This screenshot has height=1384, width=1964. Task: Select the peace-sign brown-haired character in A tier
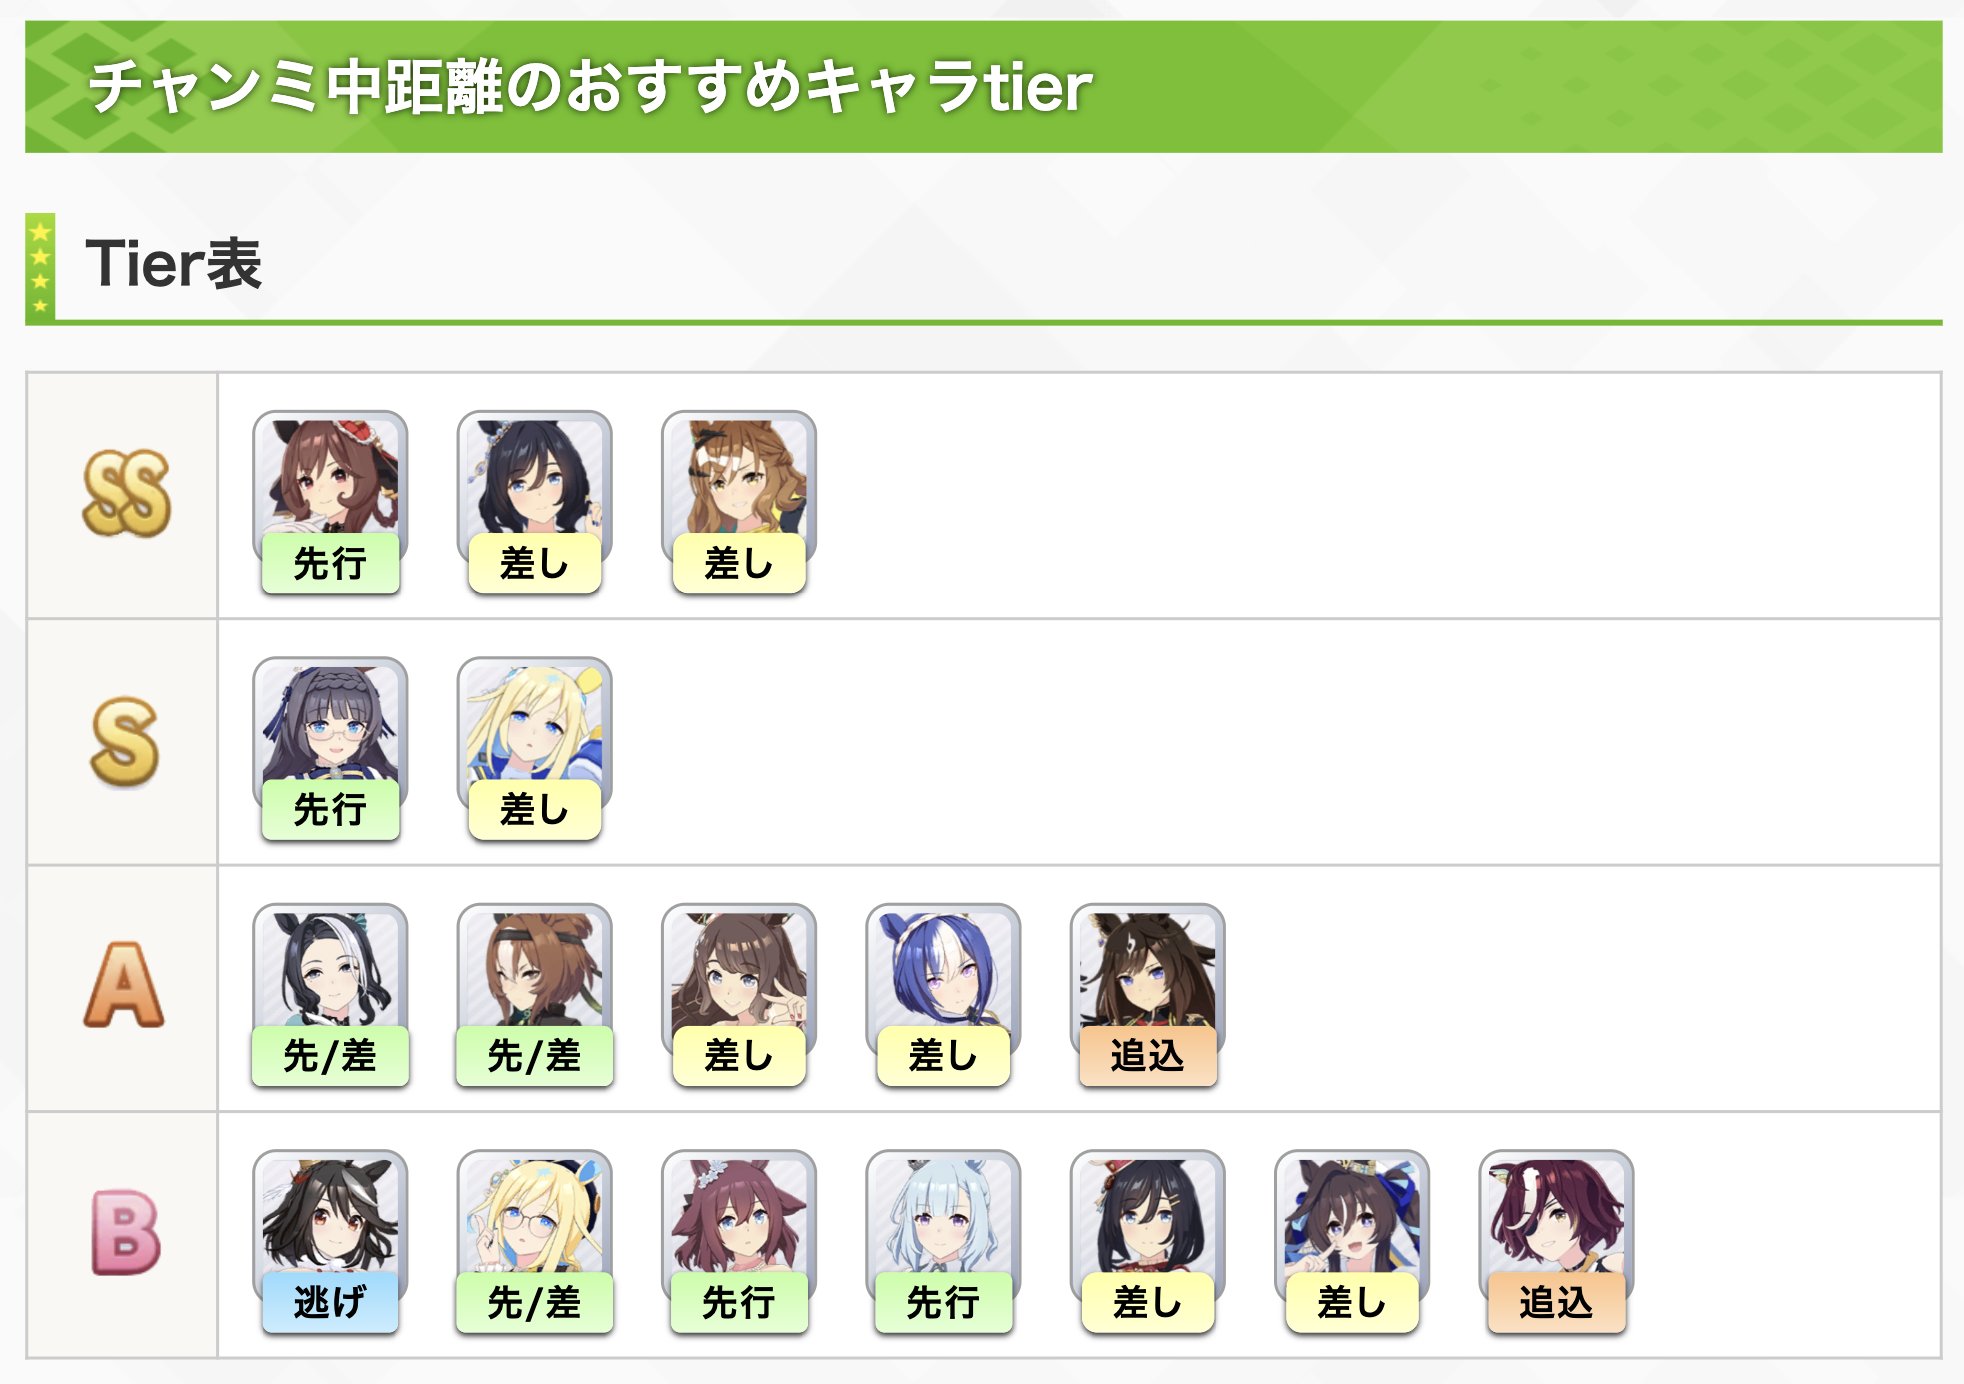pos(739,995)
